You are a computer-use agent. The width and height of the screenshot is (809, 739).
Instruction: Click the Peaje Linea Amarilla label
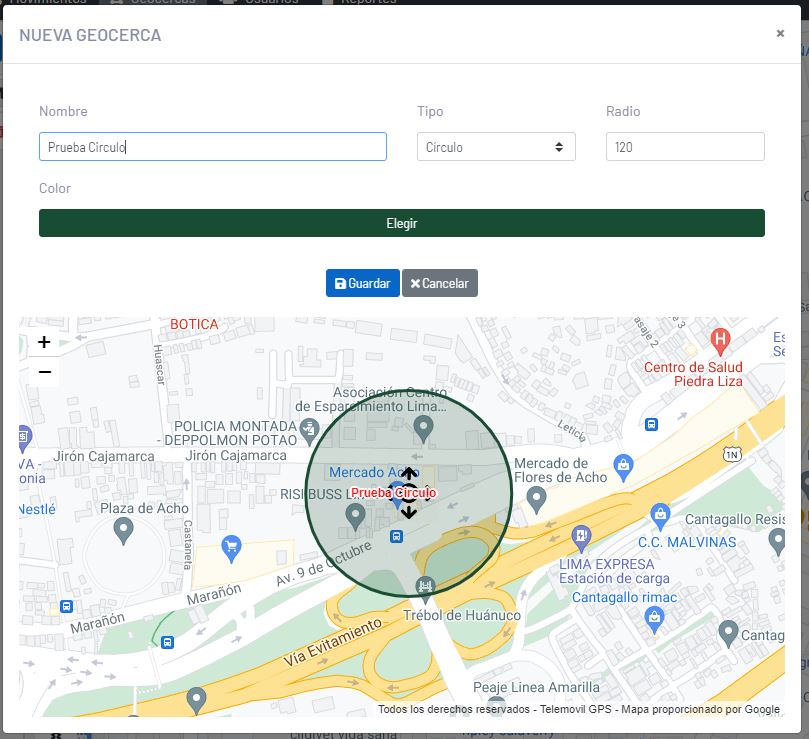click(536, 687)
